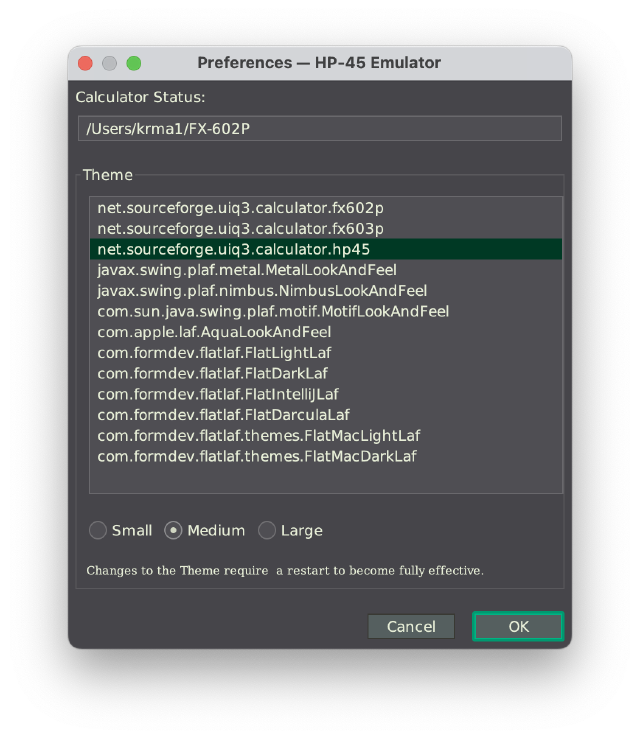Screen dimensions: 640x739
Task: Choose the FlatMacLightLaf theme
Action: coord(326,436)
